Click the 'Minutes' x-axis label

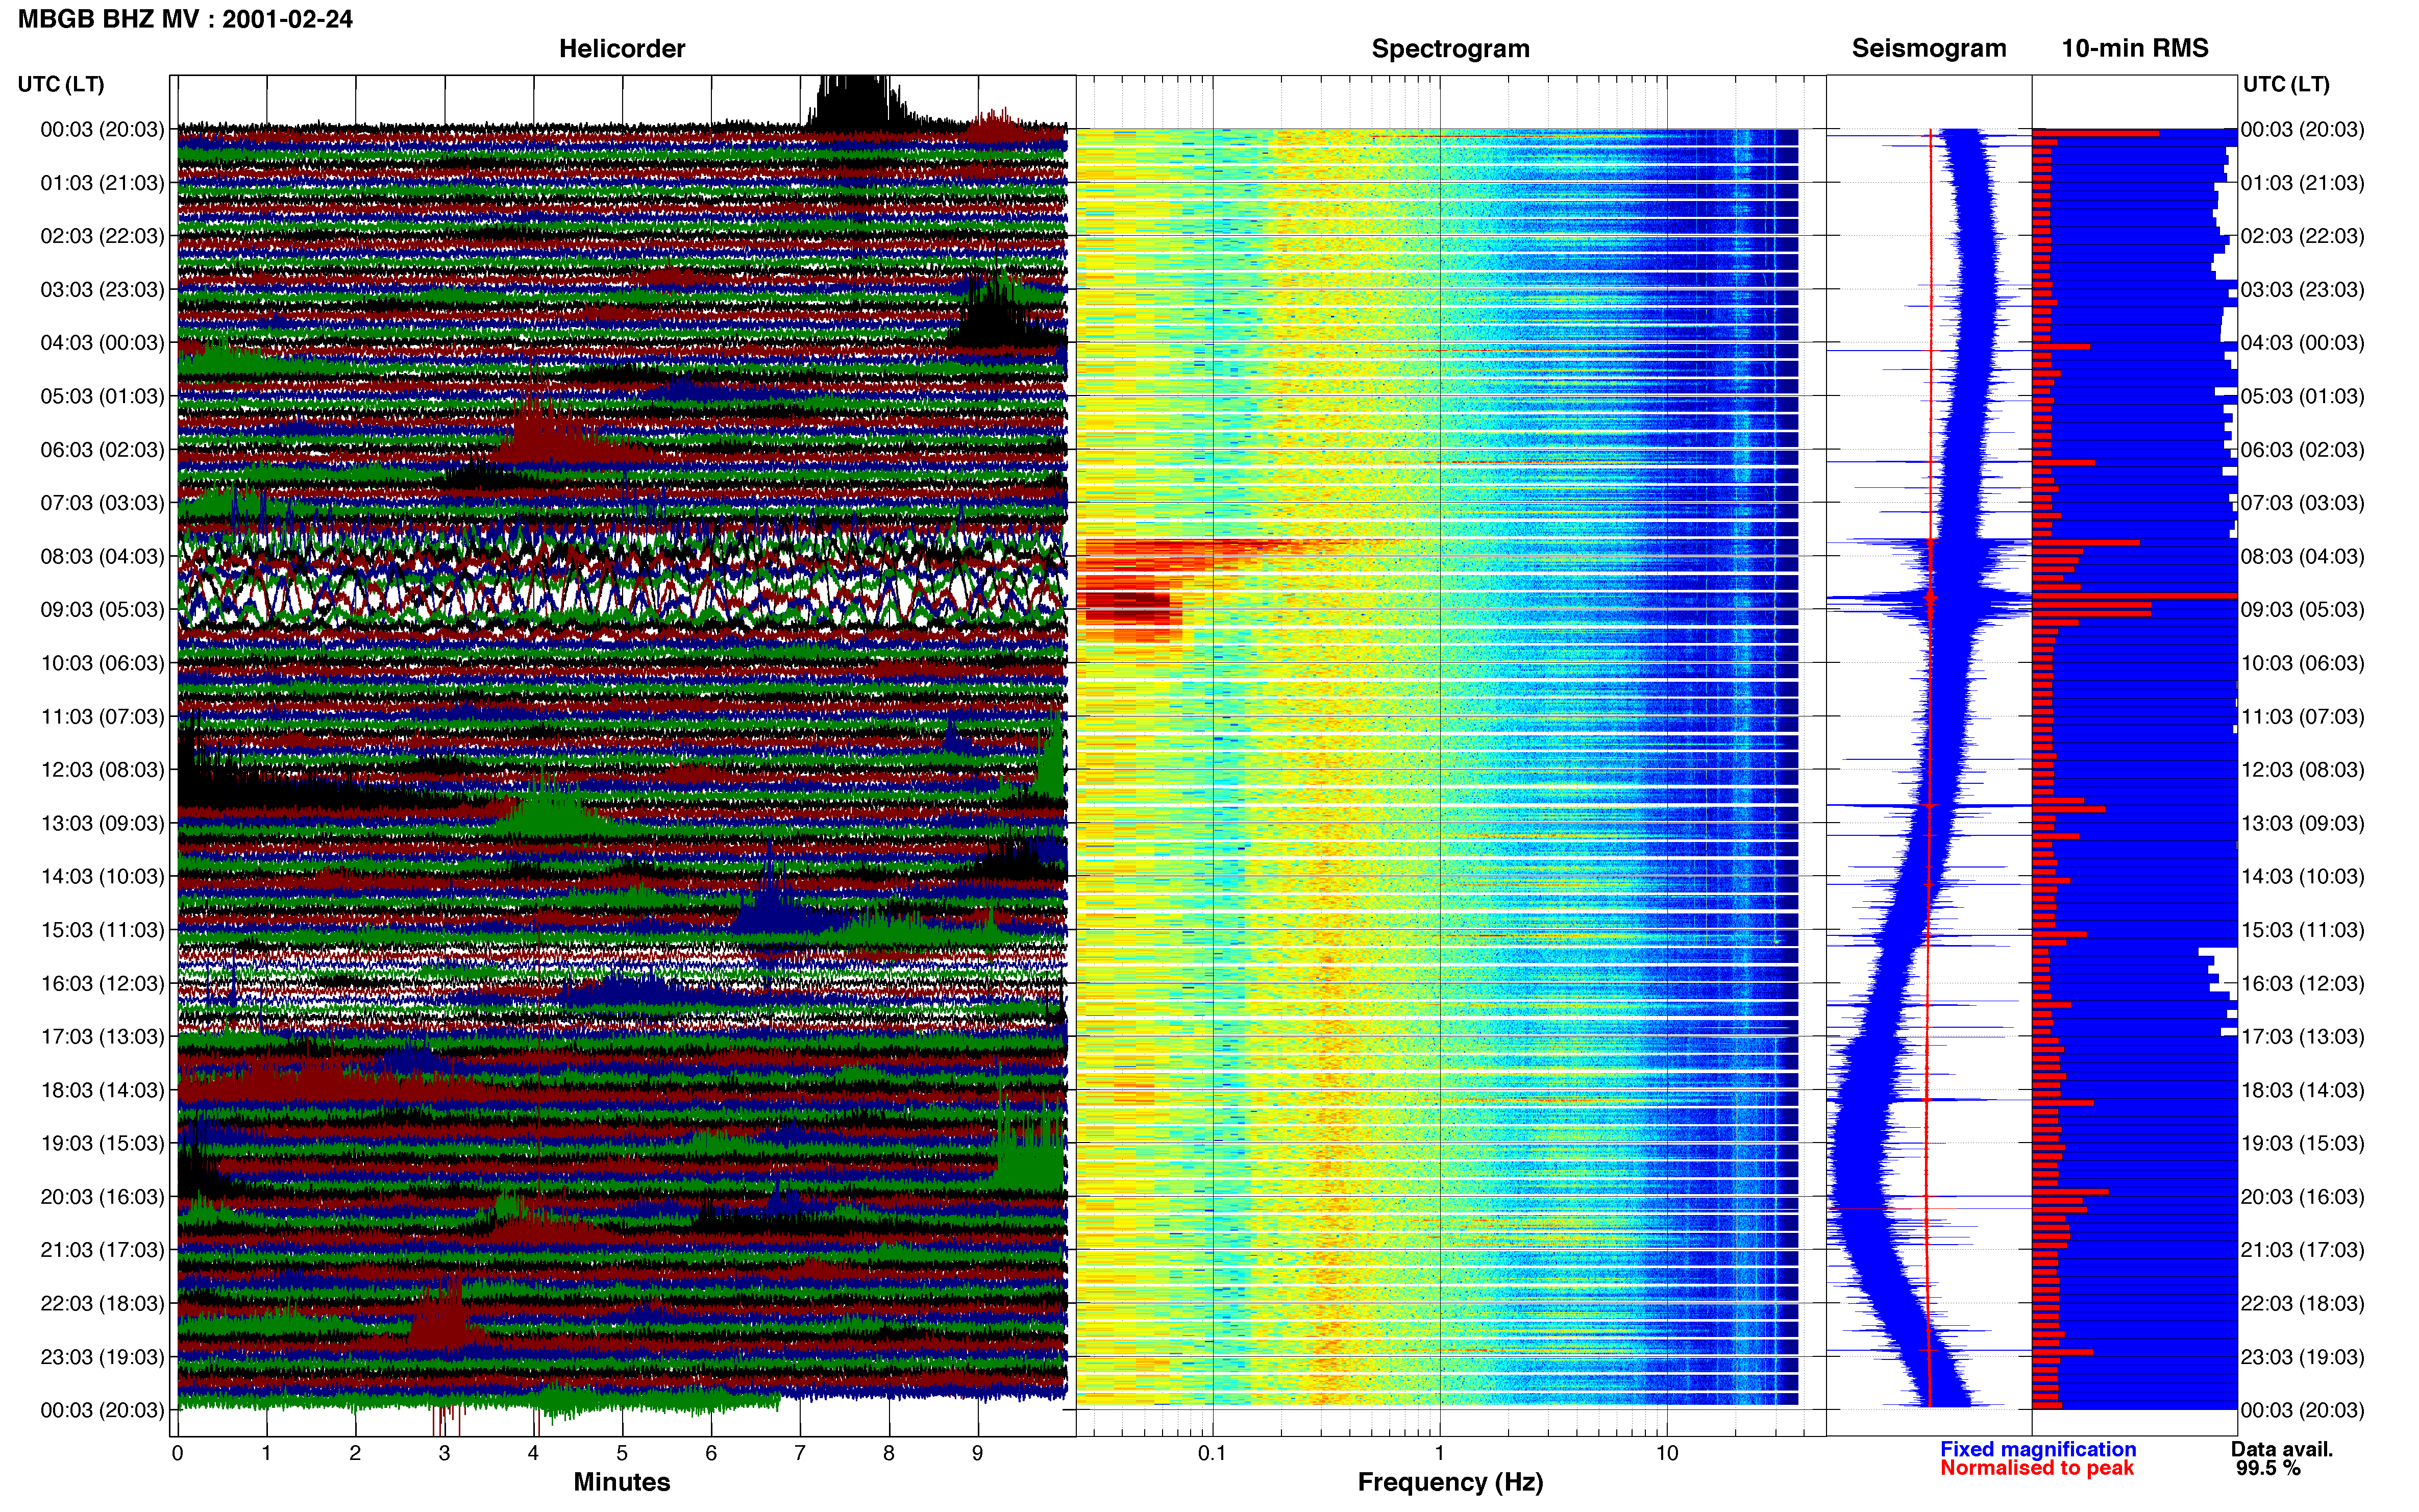621,1482
